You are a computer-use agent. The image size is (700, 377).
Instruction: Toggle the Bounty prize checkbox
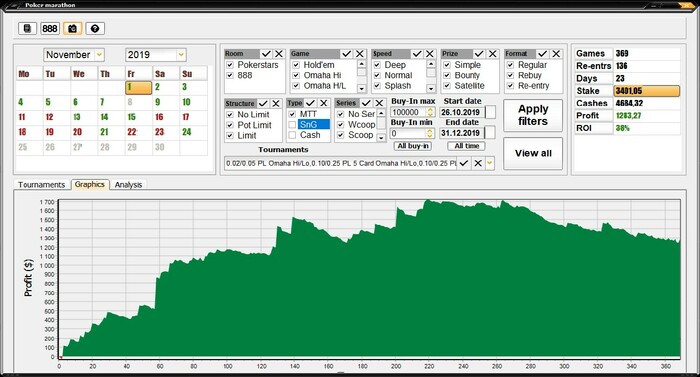pos(447,75)
